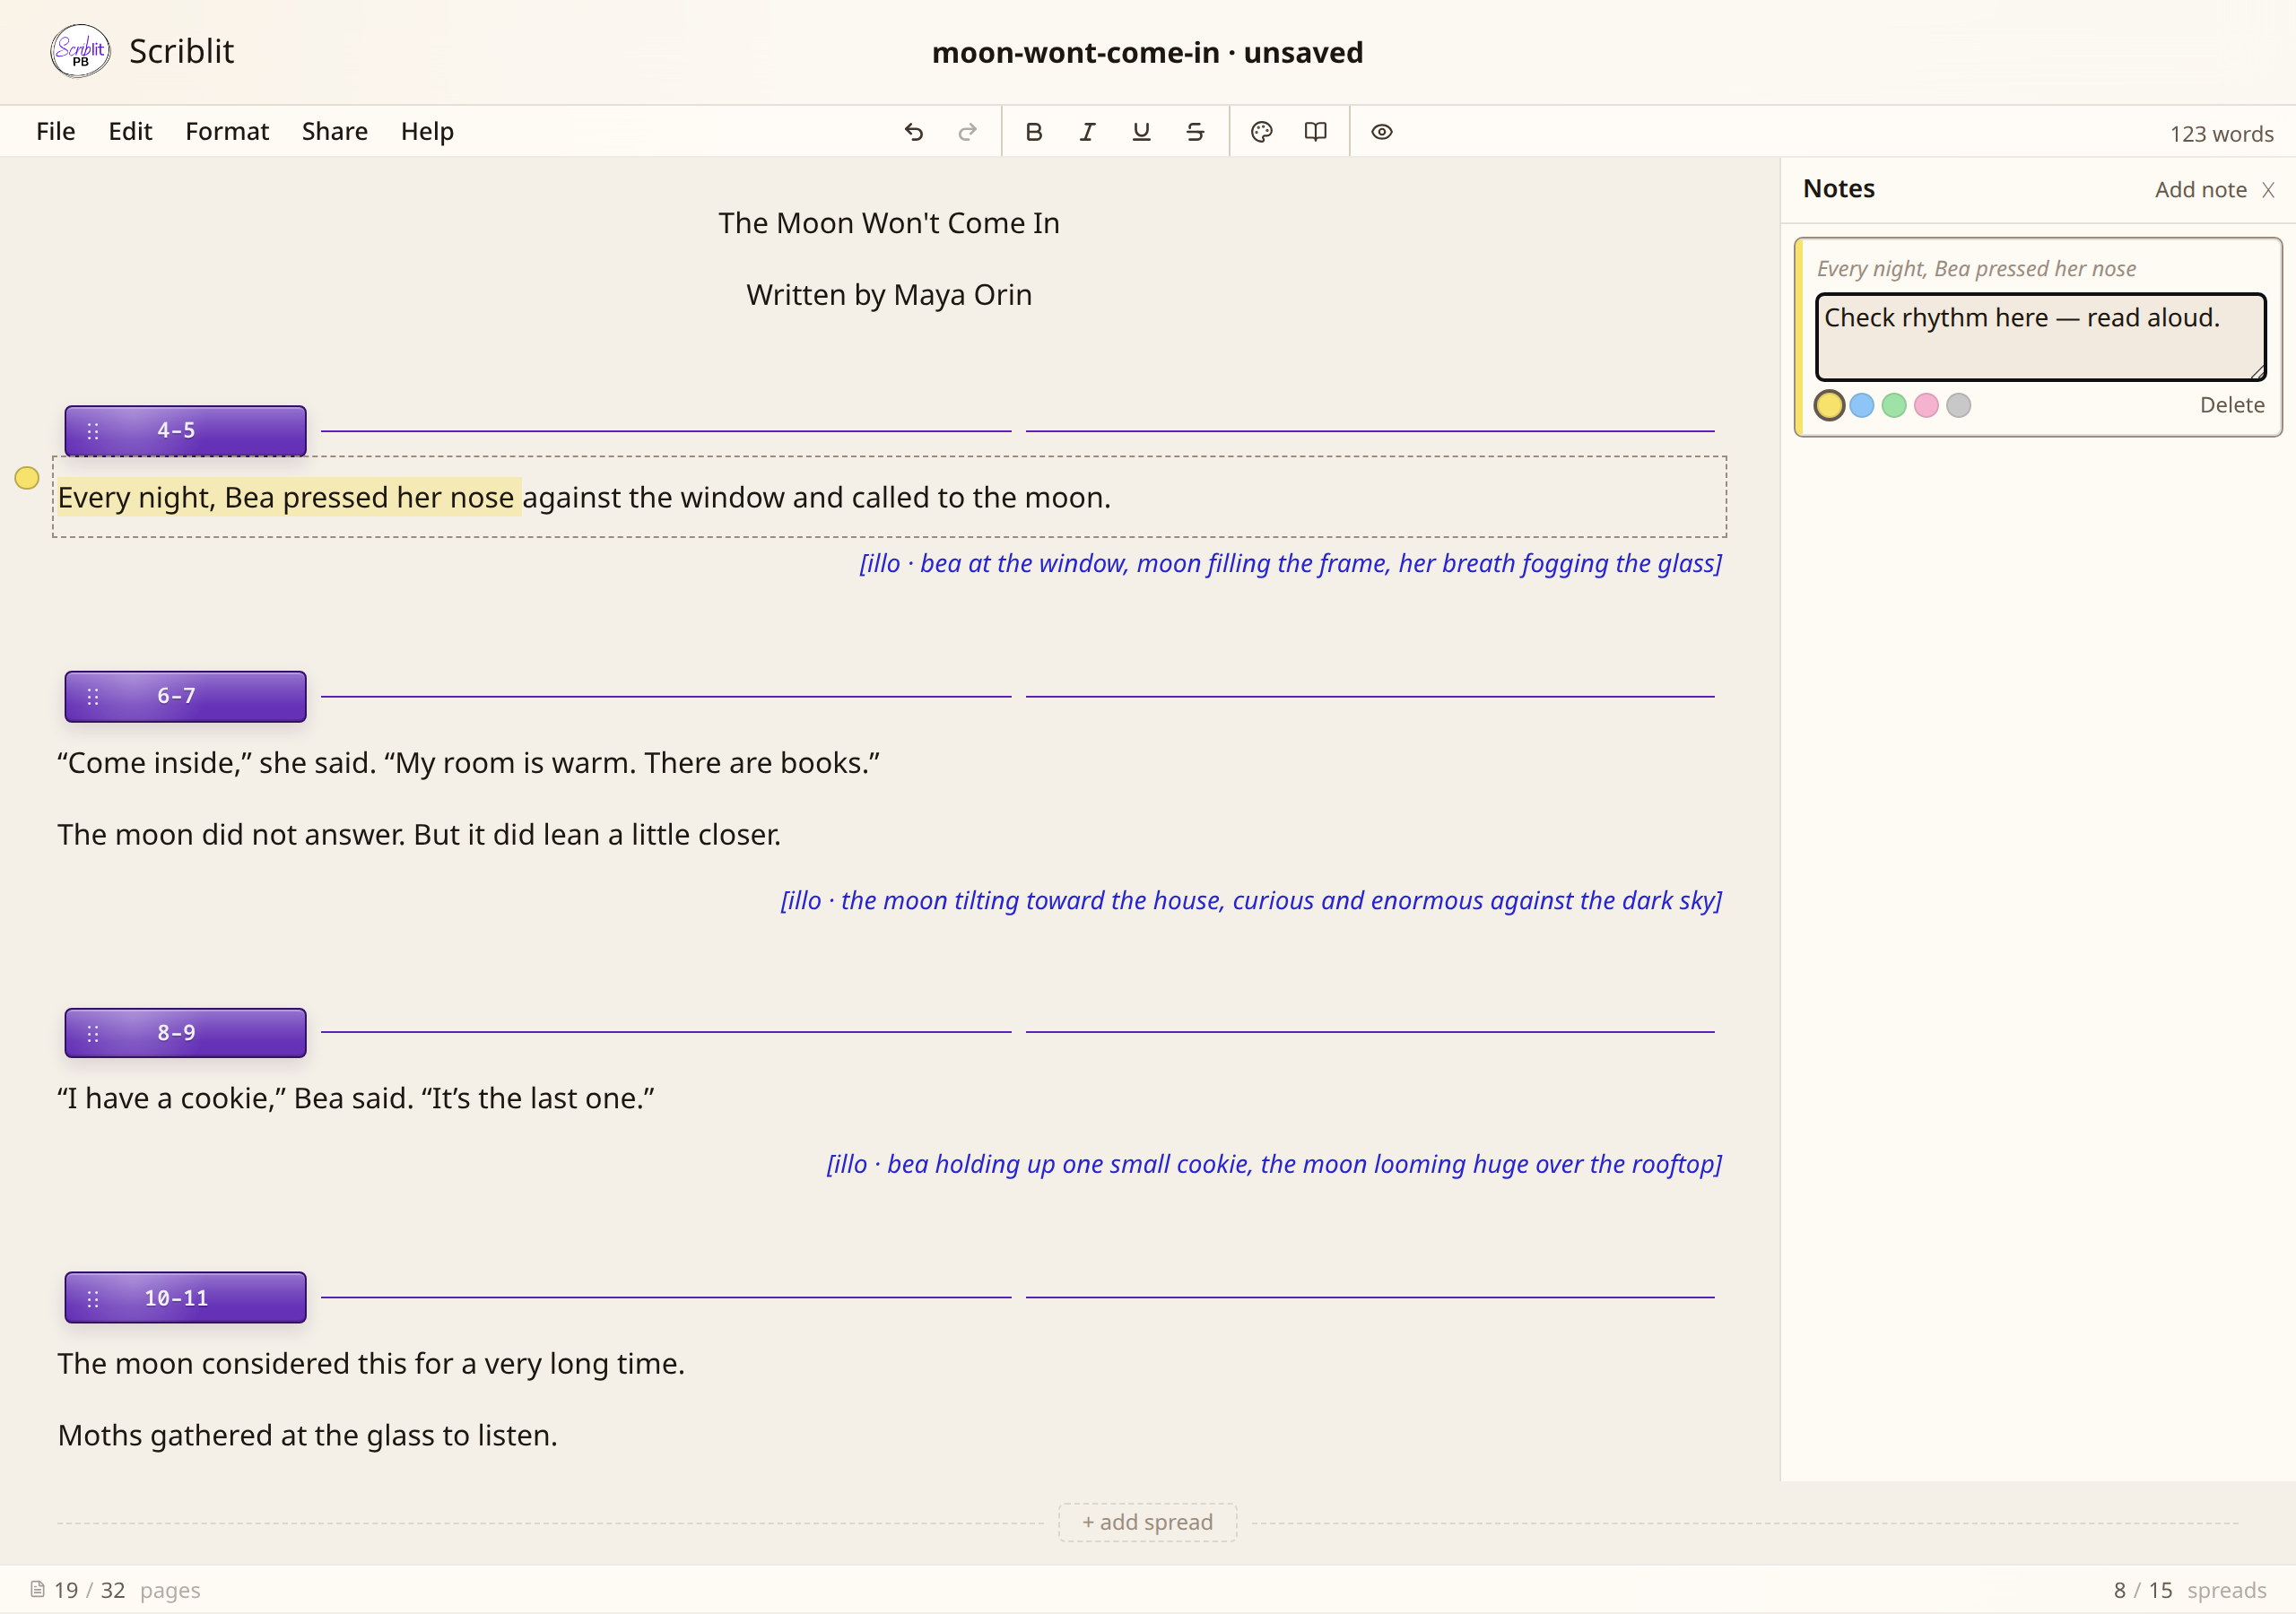Click 'Moths gathered at the glass to listen'
This screenshot has height=1614, width=2296.
[307, 1436]
